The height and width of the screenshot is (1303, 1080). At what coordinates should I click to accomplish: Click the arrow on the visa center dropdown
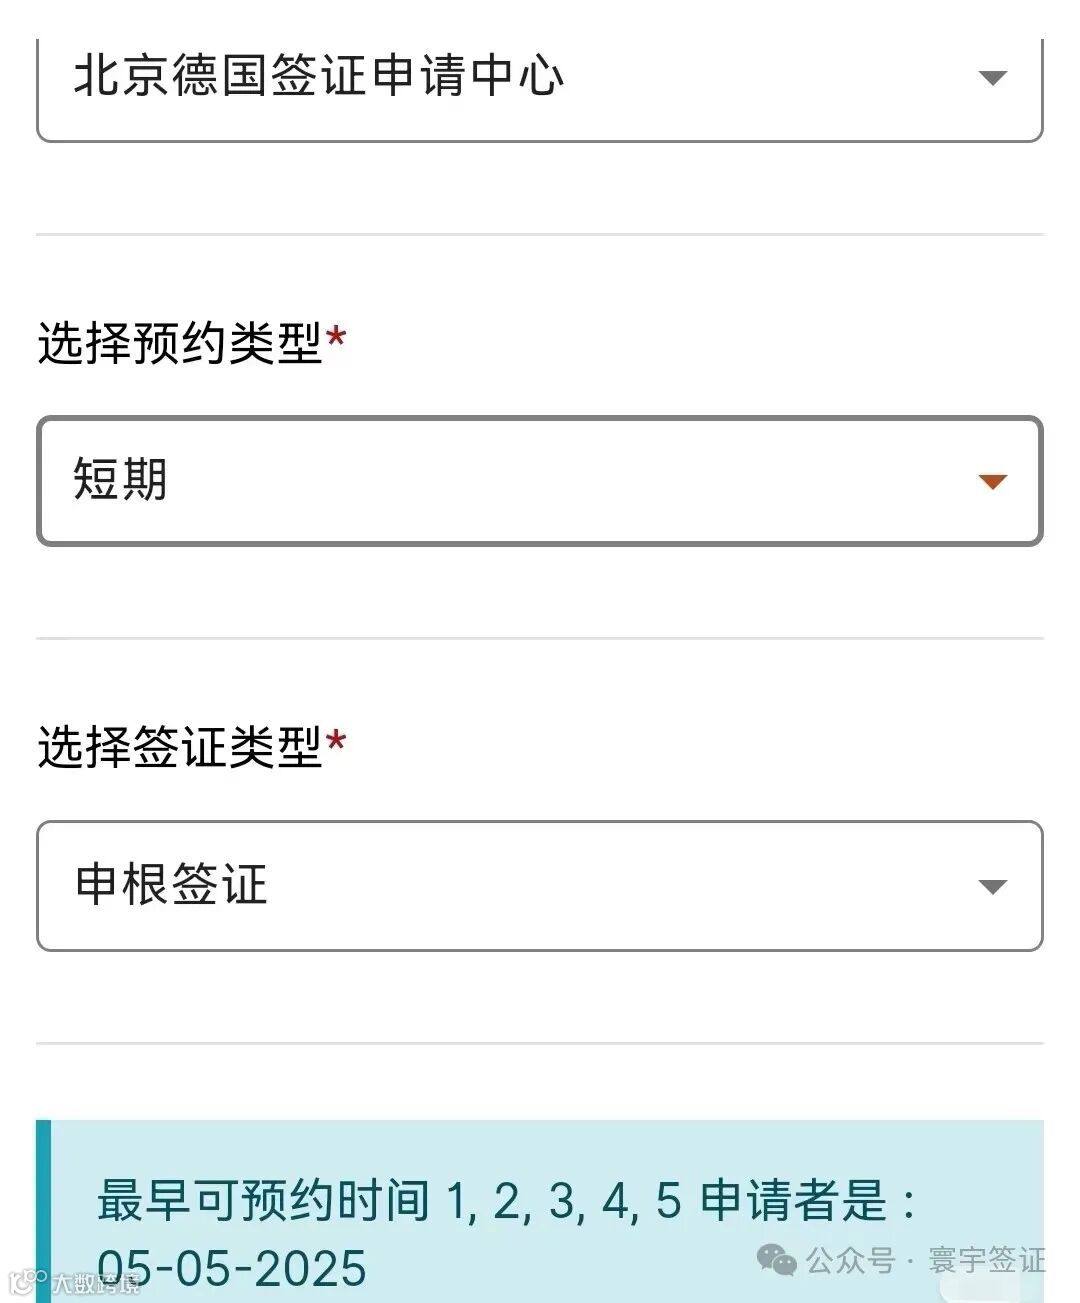click(x=991, y=78)
